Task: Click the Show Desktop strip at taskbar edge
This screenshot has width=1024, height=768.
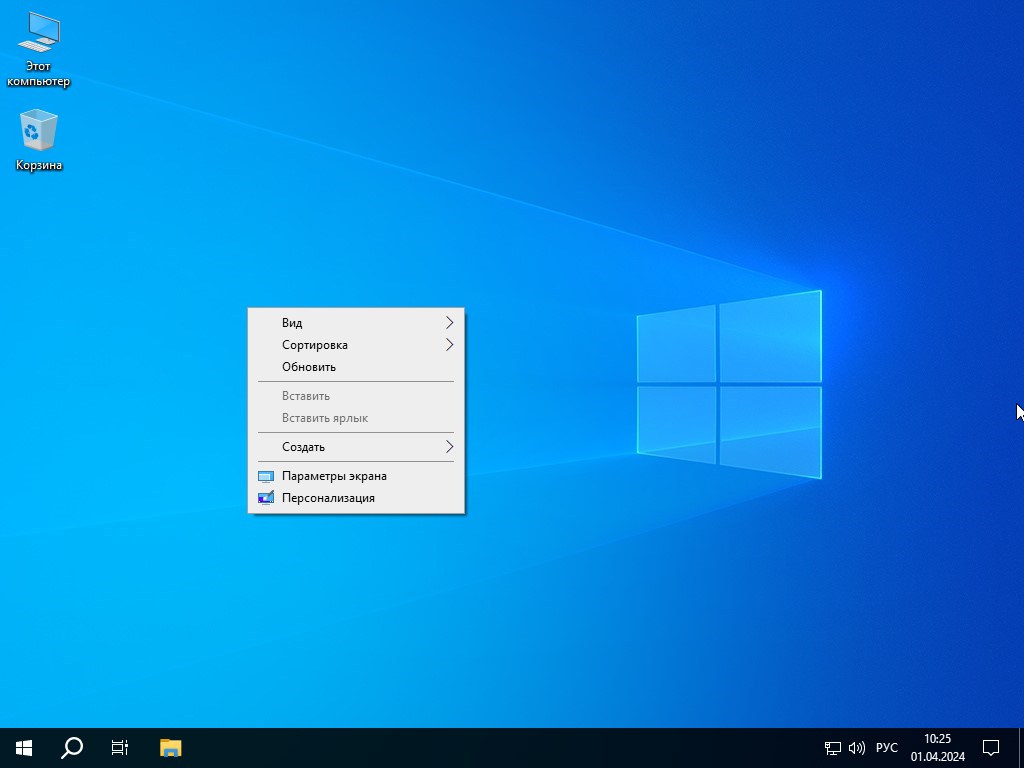Action: [x=1021, y=747]
